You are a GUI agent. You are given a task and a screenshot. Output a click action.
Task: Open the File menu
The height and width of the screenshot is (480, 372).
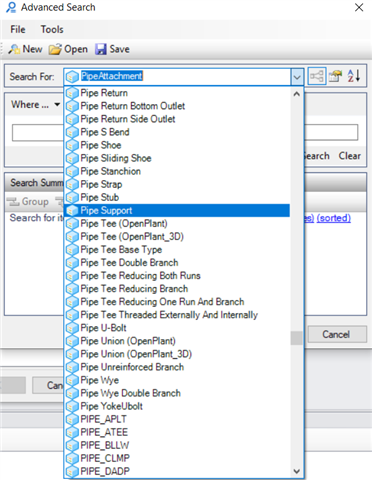[x=18, y=29]
